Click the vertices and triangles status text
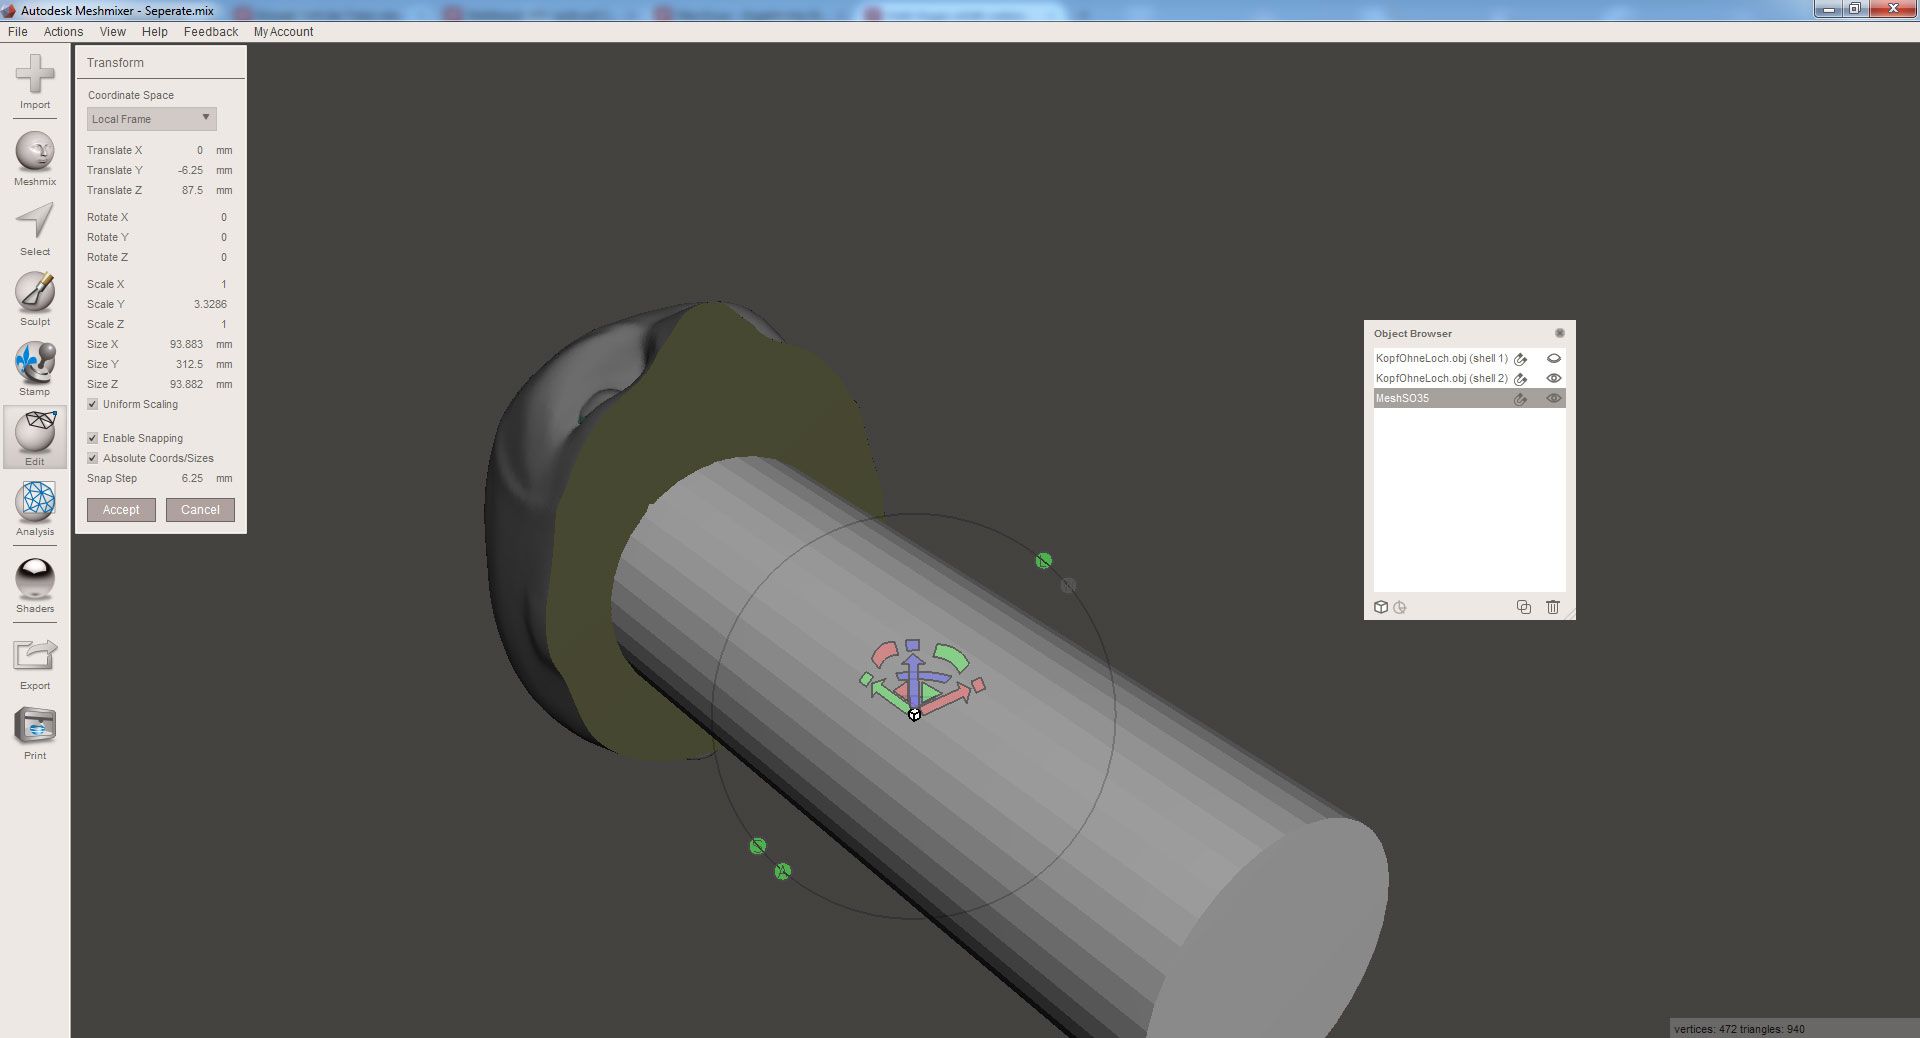 [x=1739, y=1029]
